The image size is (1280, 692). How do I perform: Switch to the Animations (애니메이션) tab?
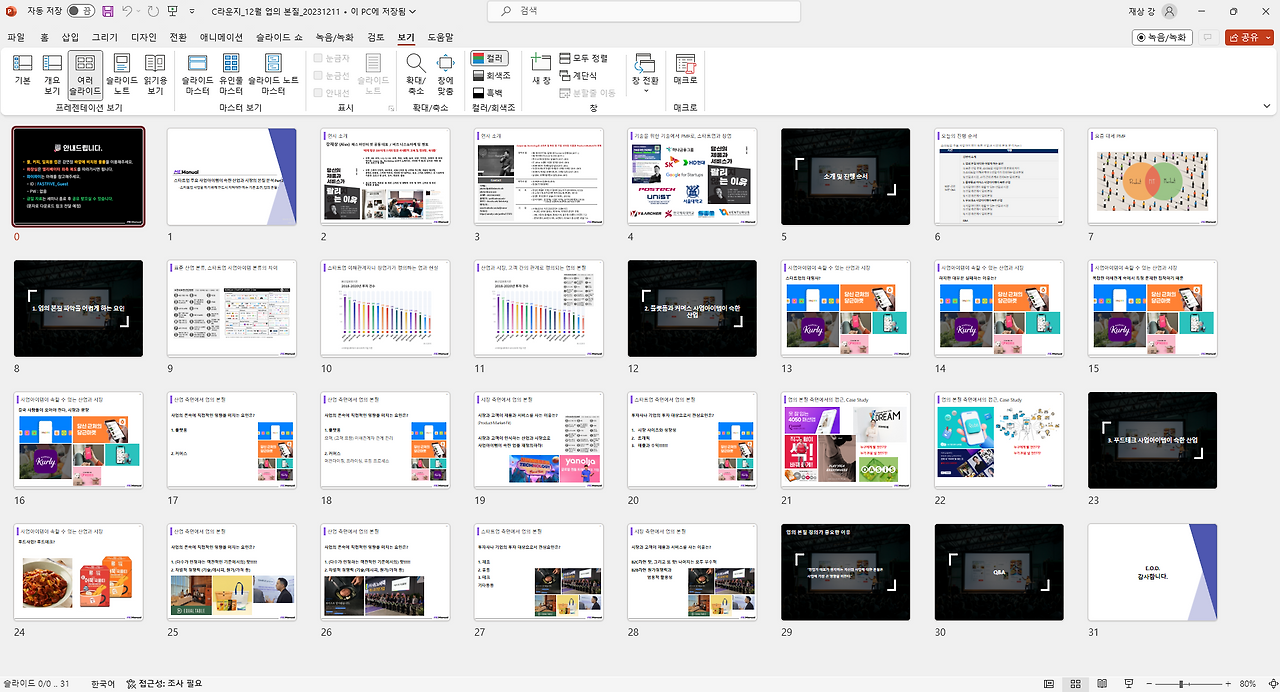pyautogui.click(x=220, y=37)
